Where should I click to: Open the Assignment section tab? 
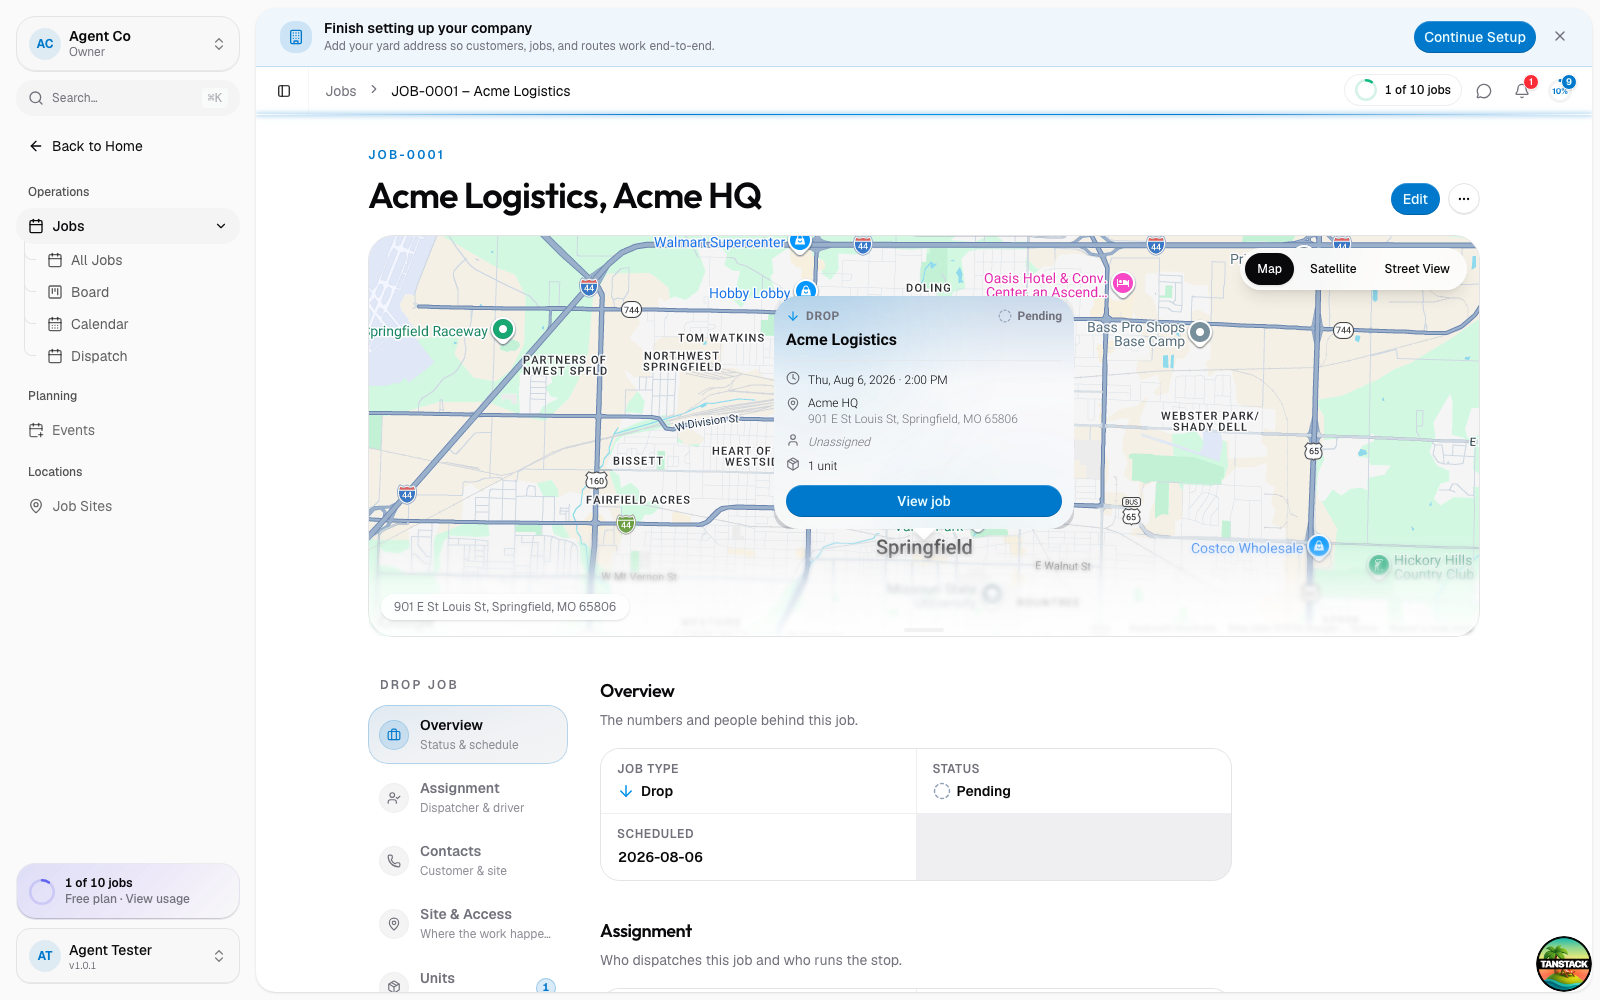click(x=468, y=797)
